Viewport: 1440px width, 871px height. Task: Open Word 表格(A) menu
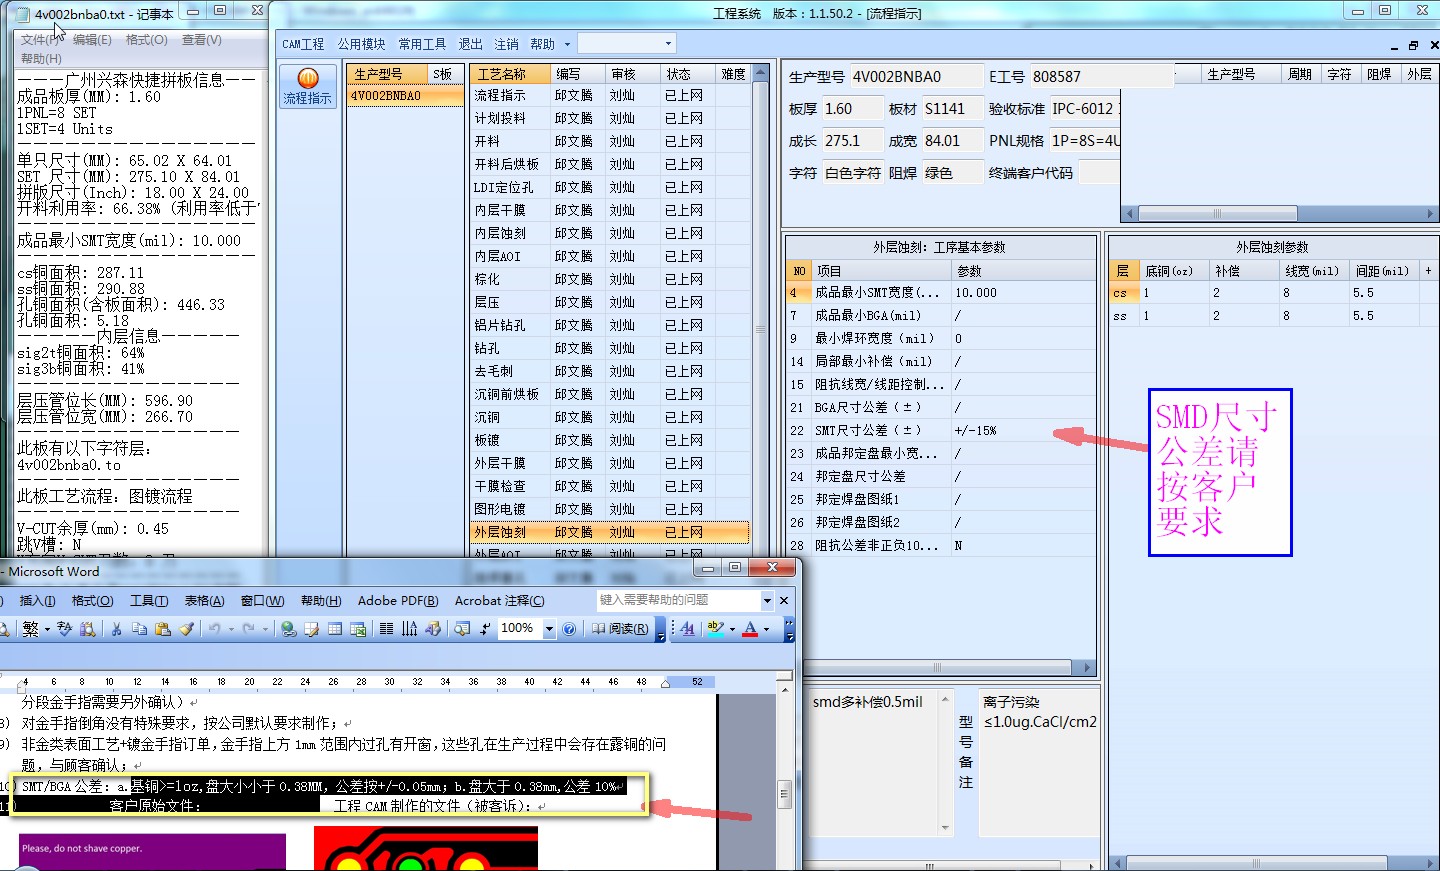(x=204, y=600)
